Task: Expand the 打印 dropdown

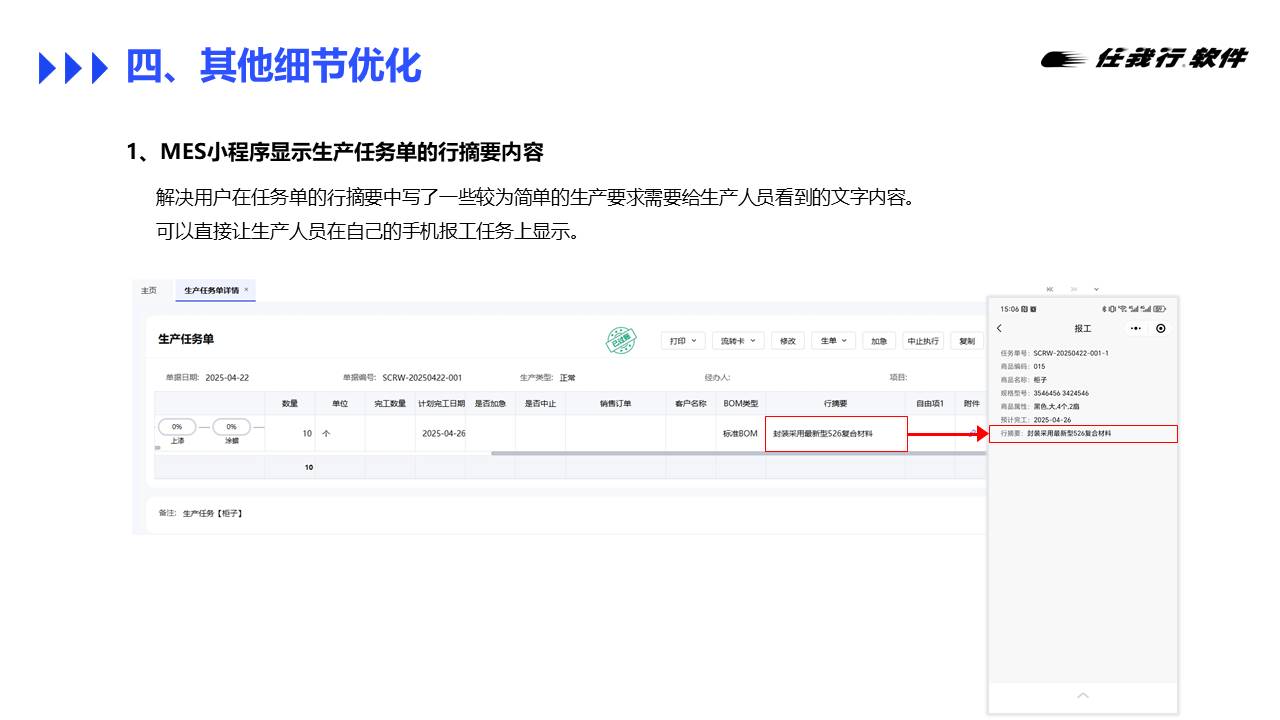Action: click(x=683, y=341)
